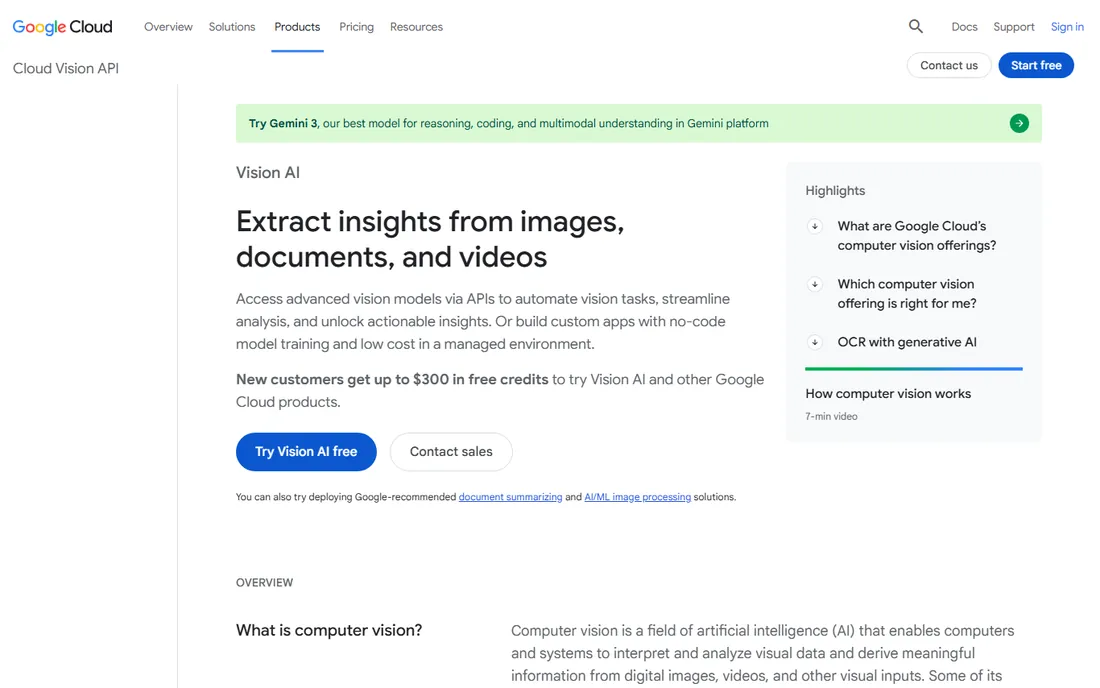Open the Support header link

[1014, 27]
